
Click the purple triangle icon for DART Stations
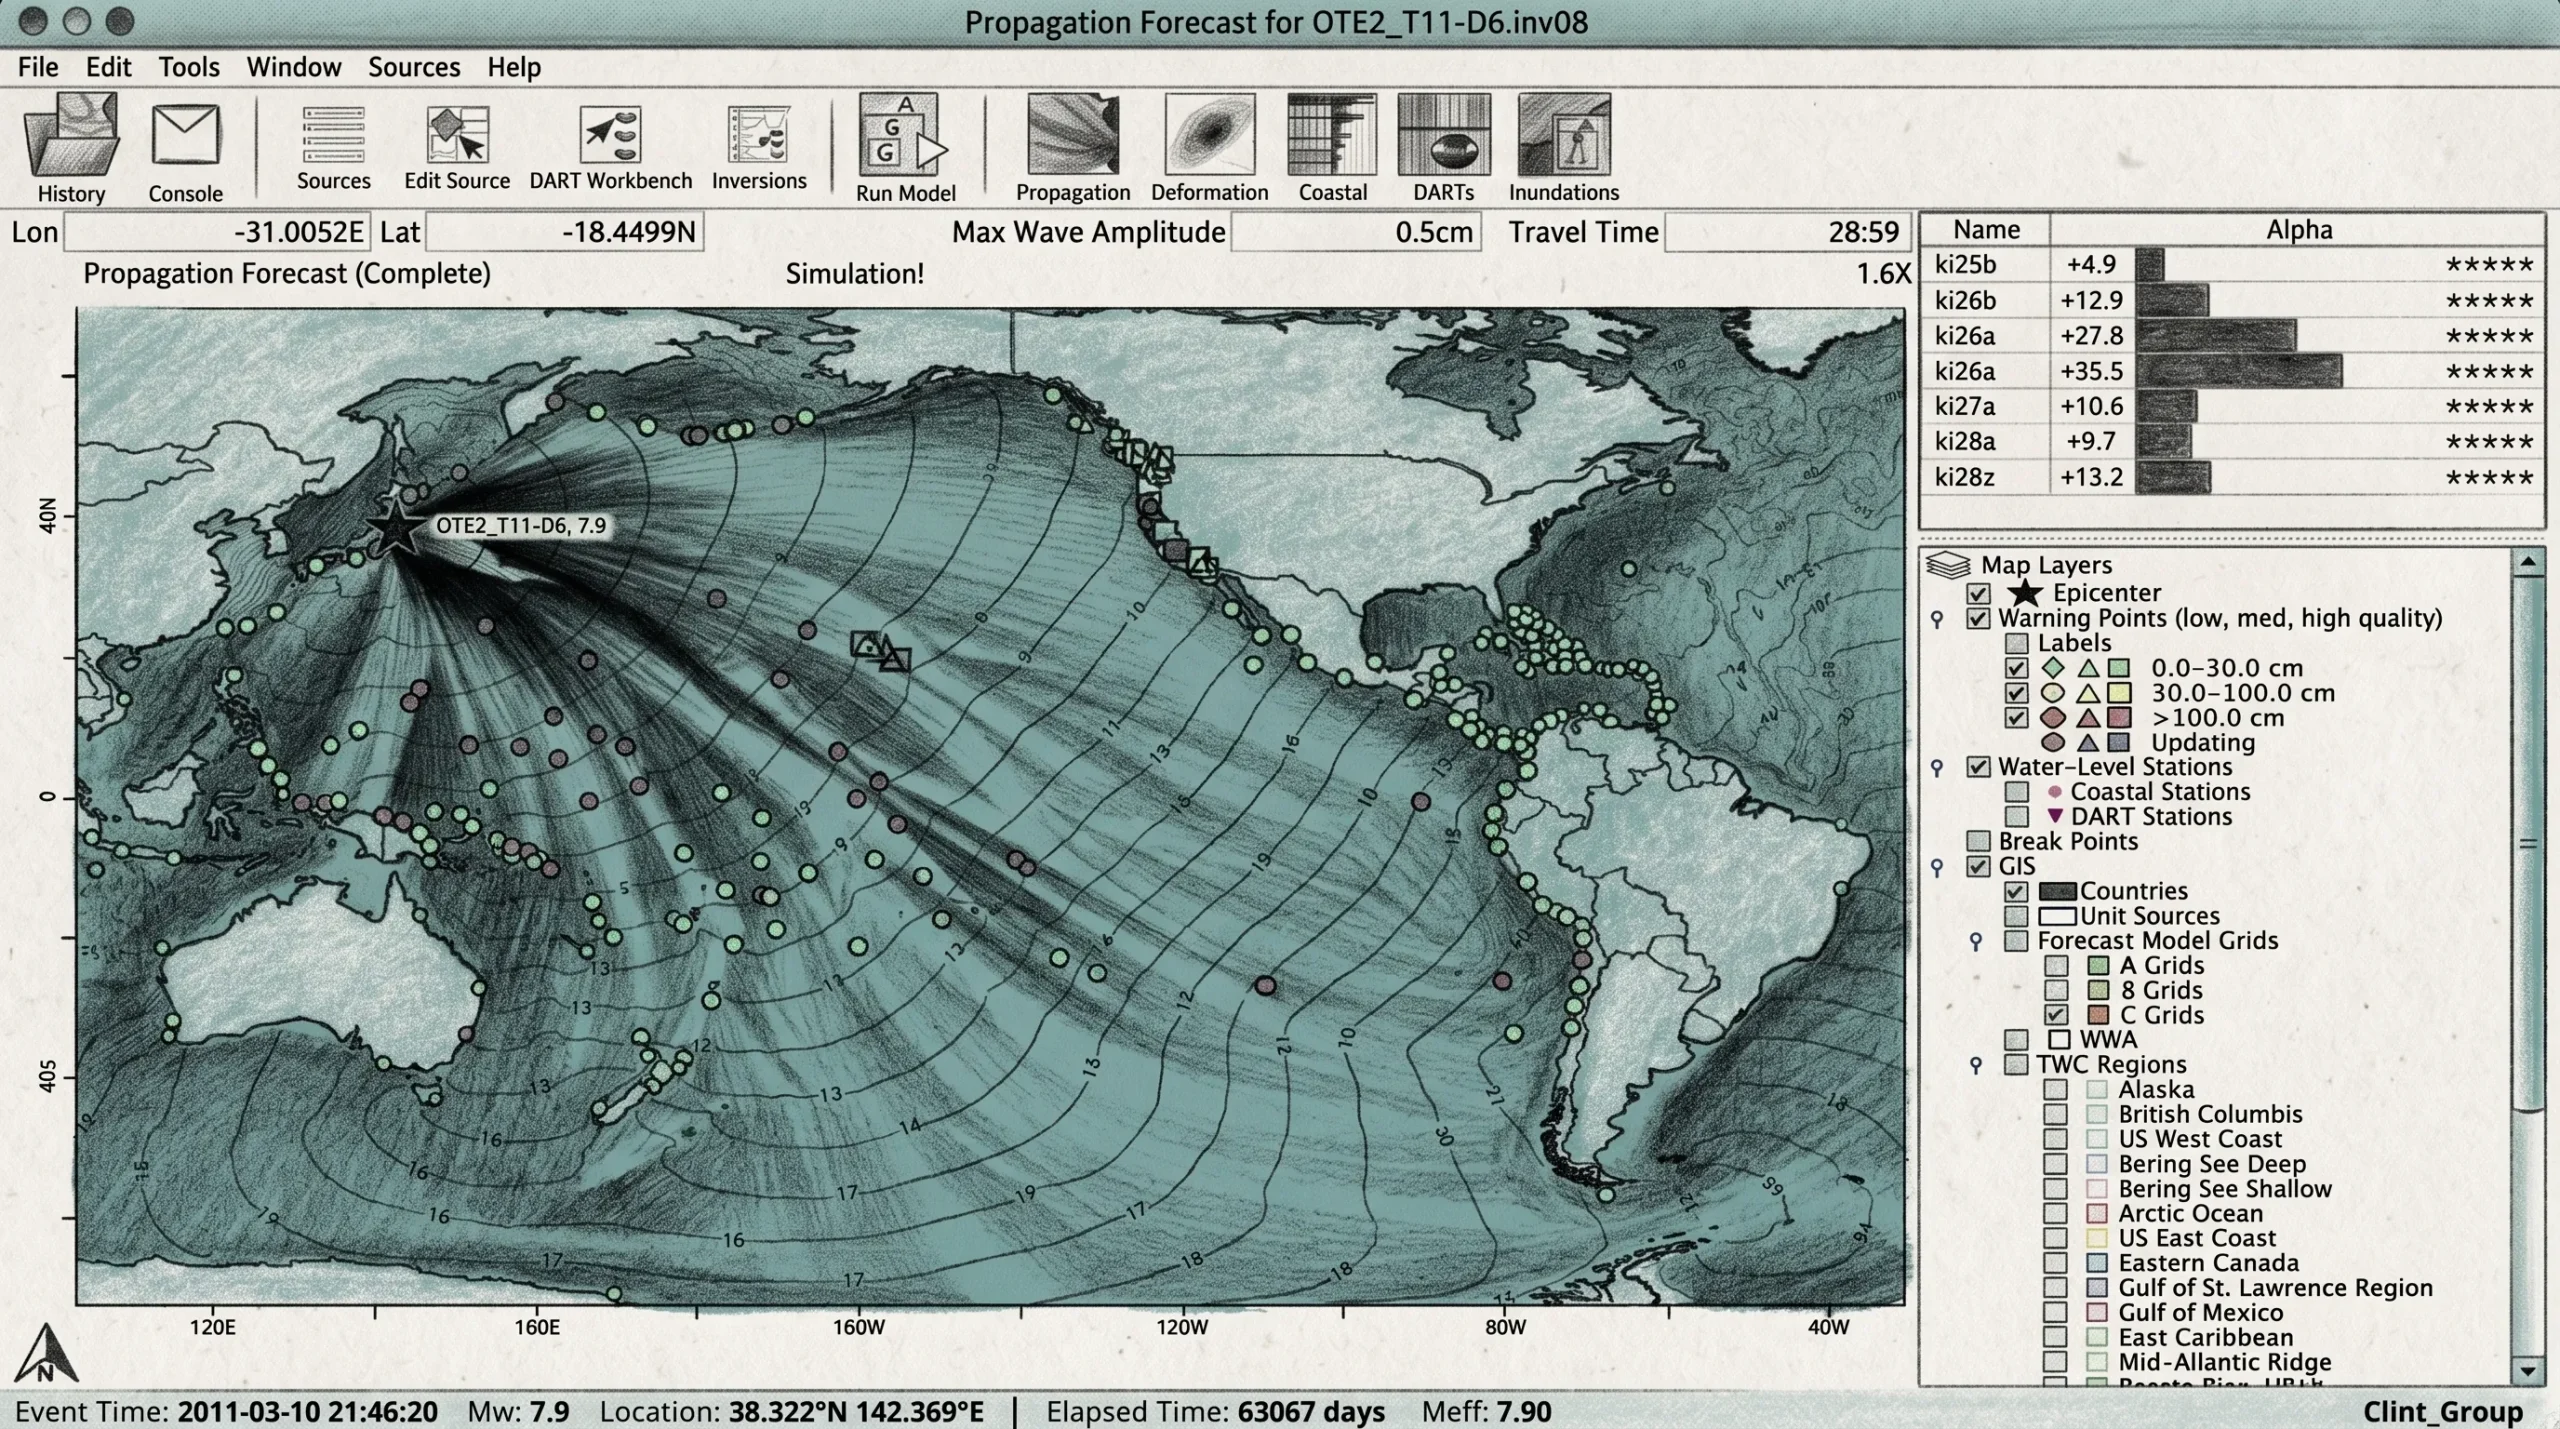[2055, 817]
